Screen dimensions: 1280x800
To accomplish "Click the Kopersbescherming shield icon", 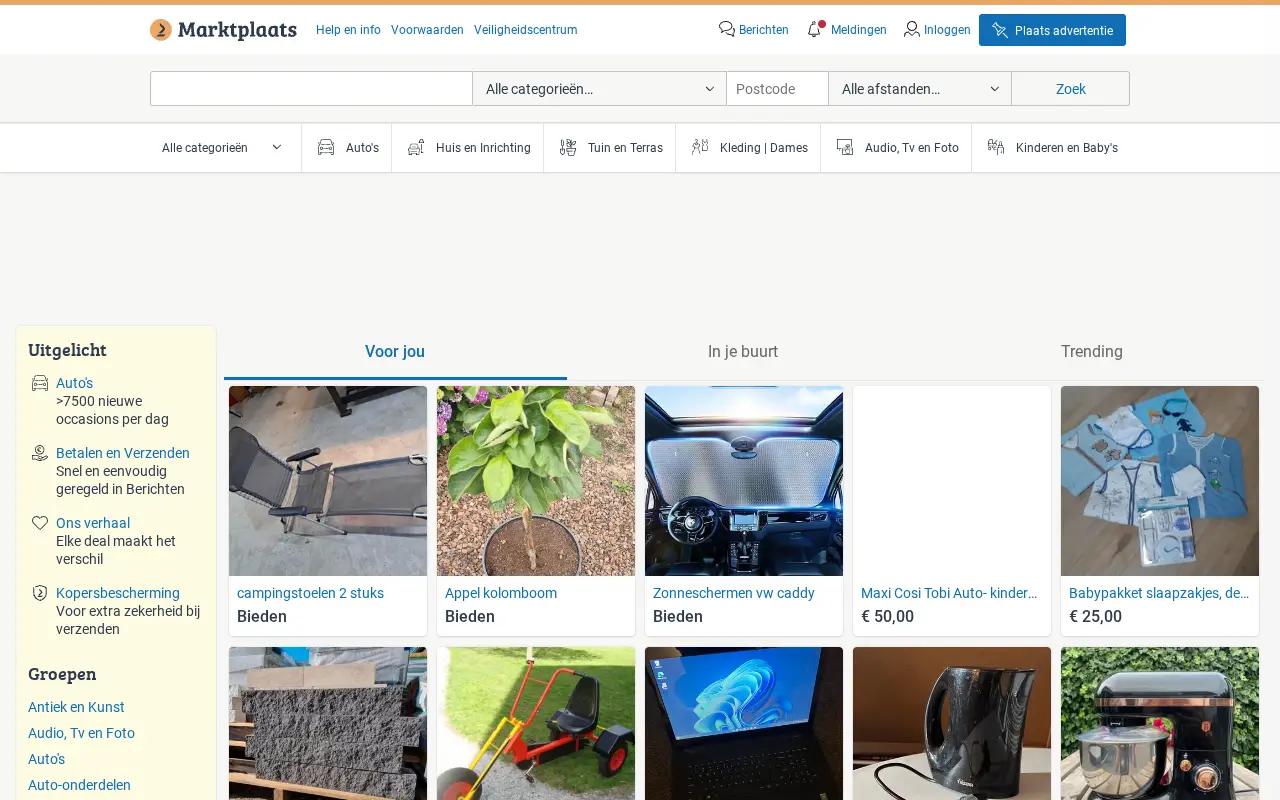I will [40, 593].
